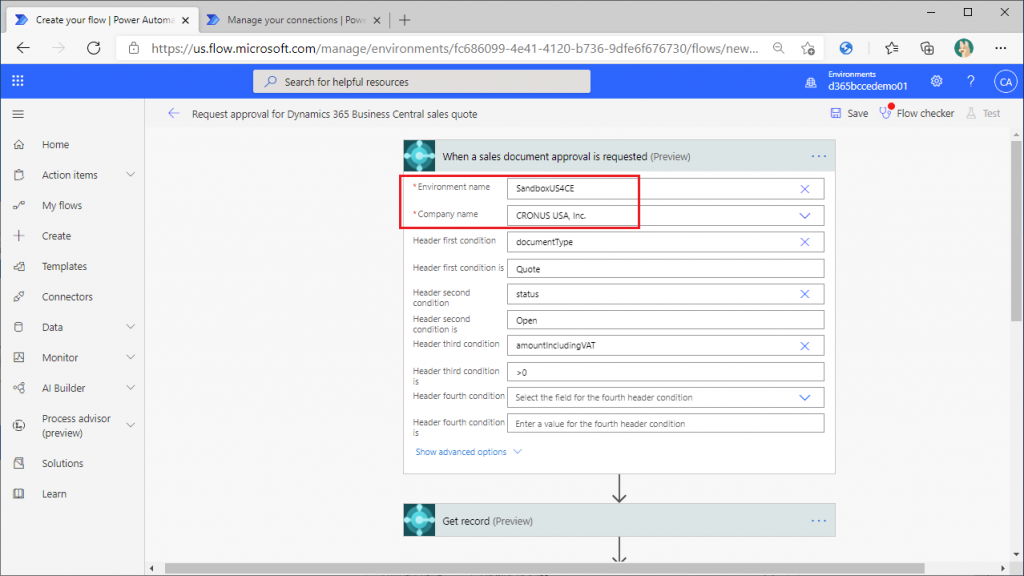Save the flow
The image size is (1024, 576).
[849, 113]
